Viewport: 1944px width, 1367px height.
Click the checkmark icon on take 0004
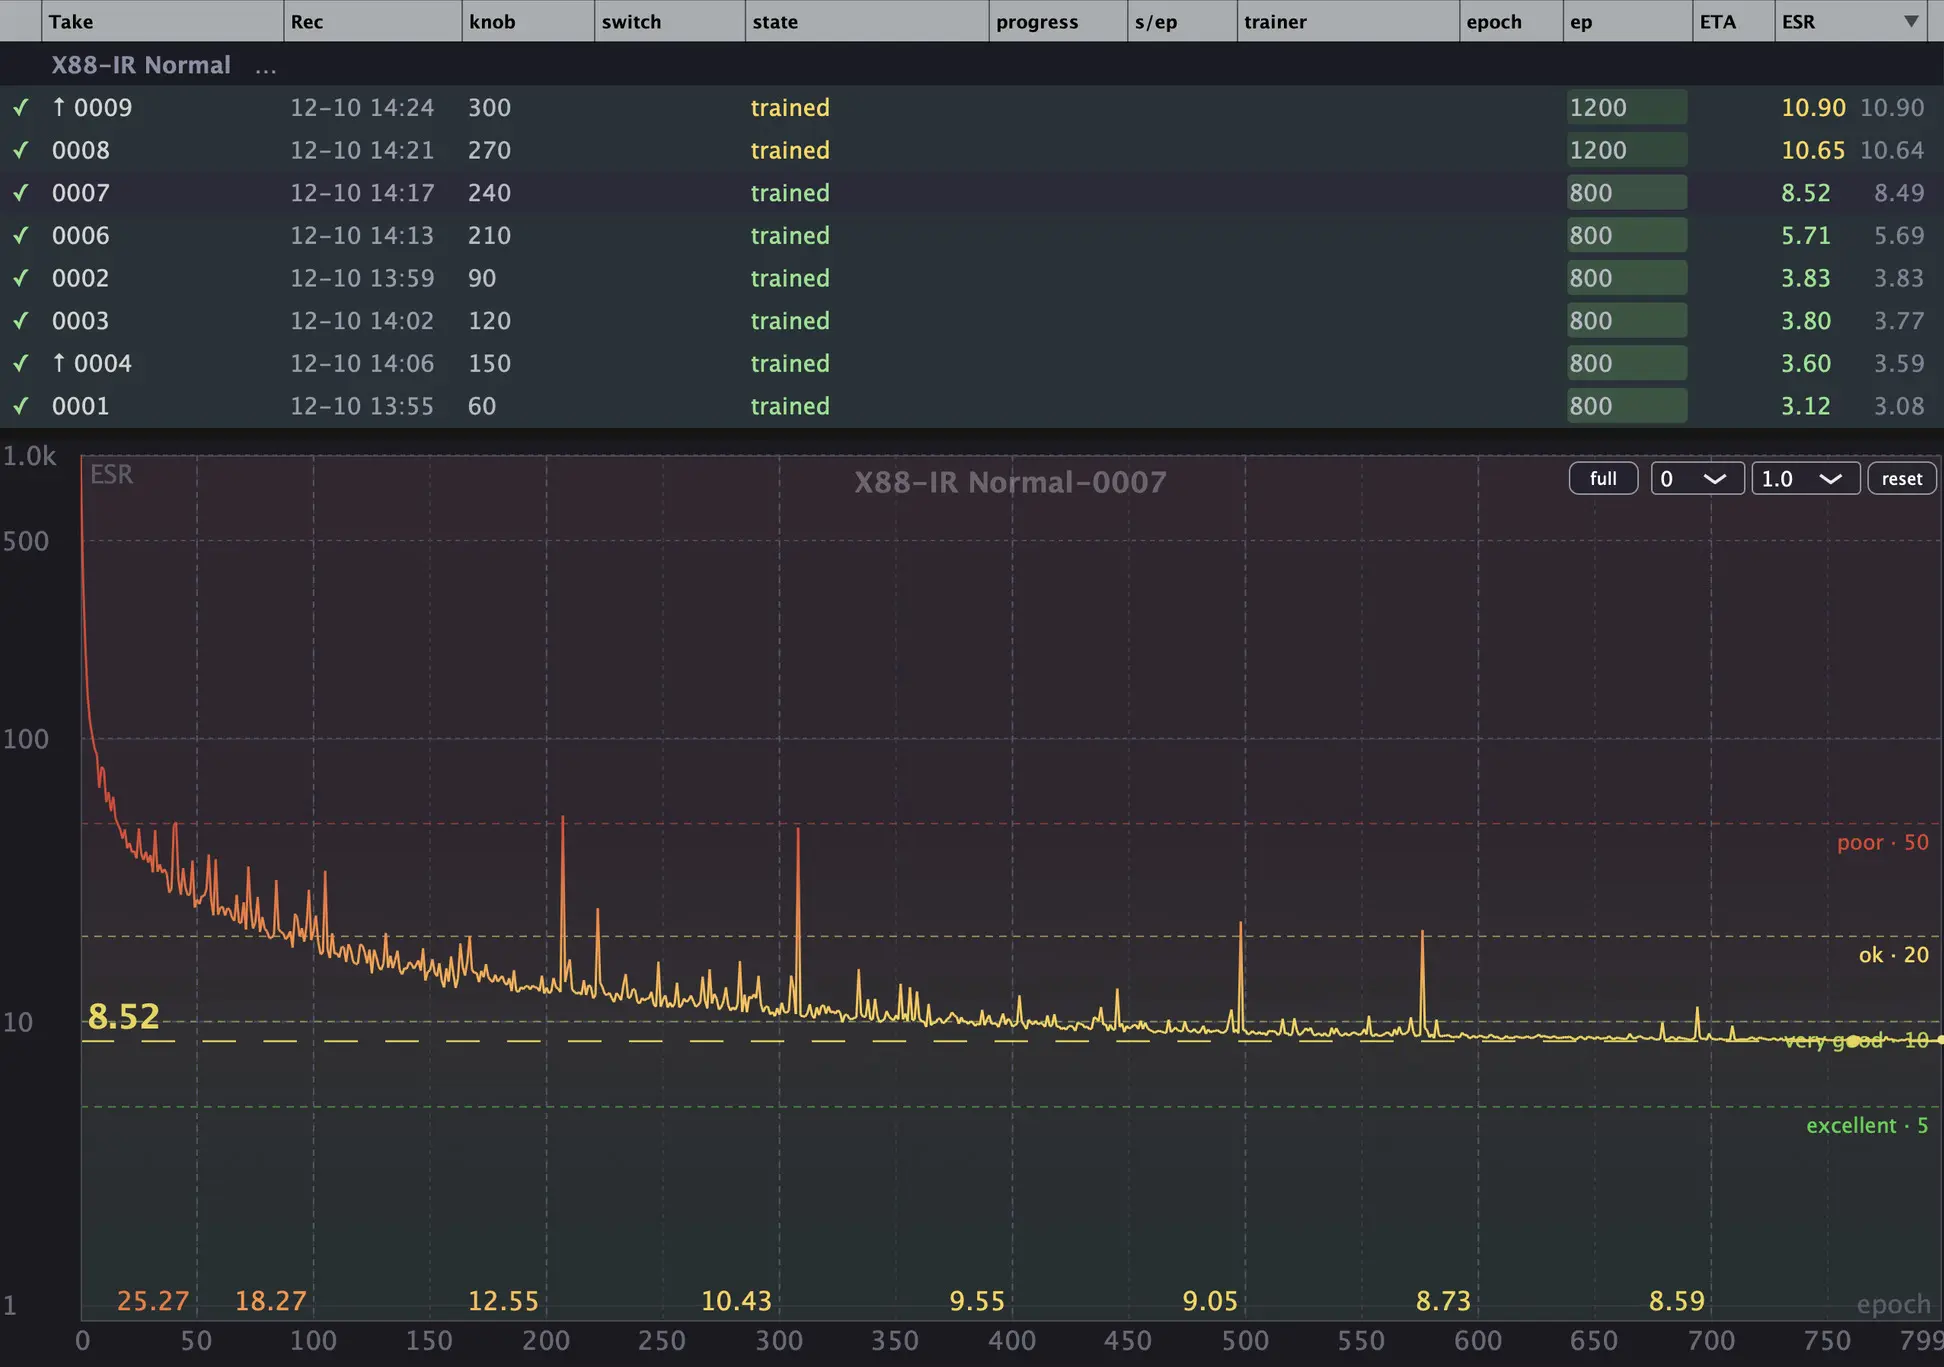pyautogui.click(x=20, y=363)
